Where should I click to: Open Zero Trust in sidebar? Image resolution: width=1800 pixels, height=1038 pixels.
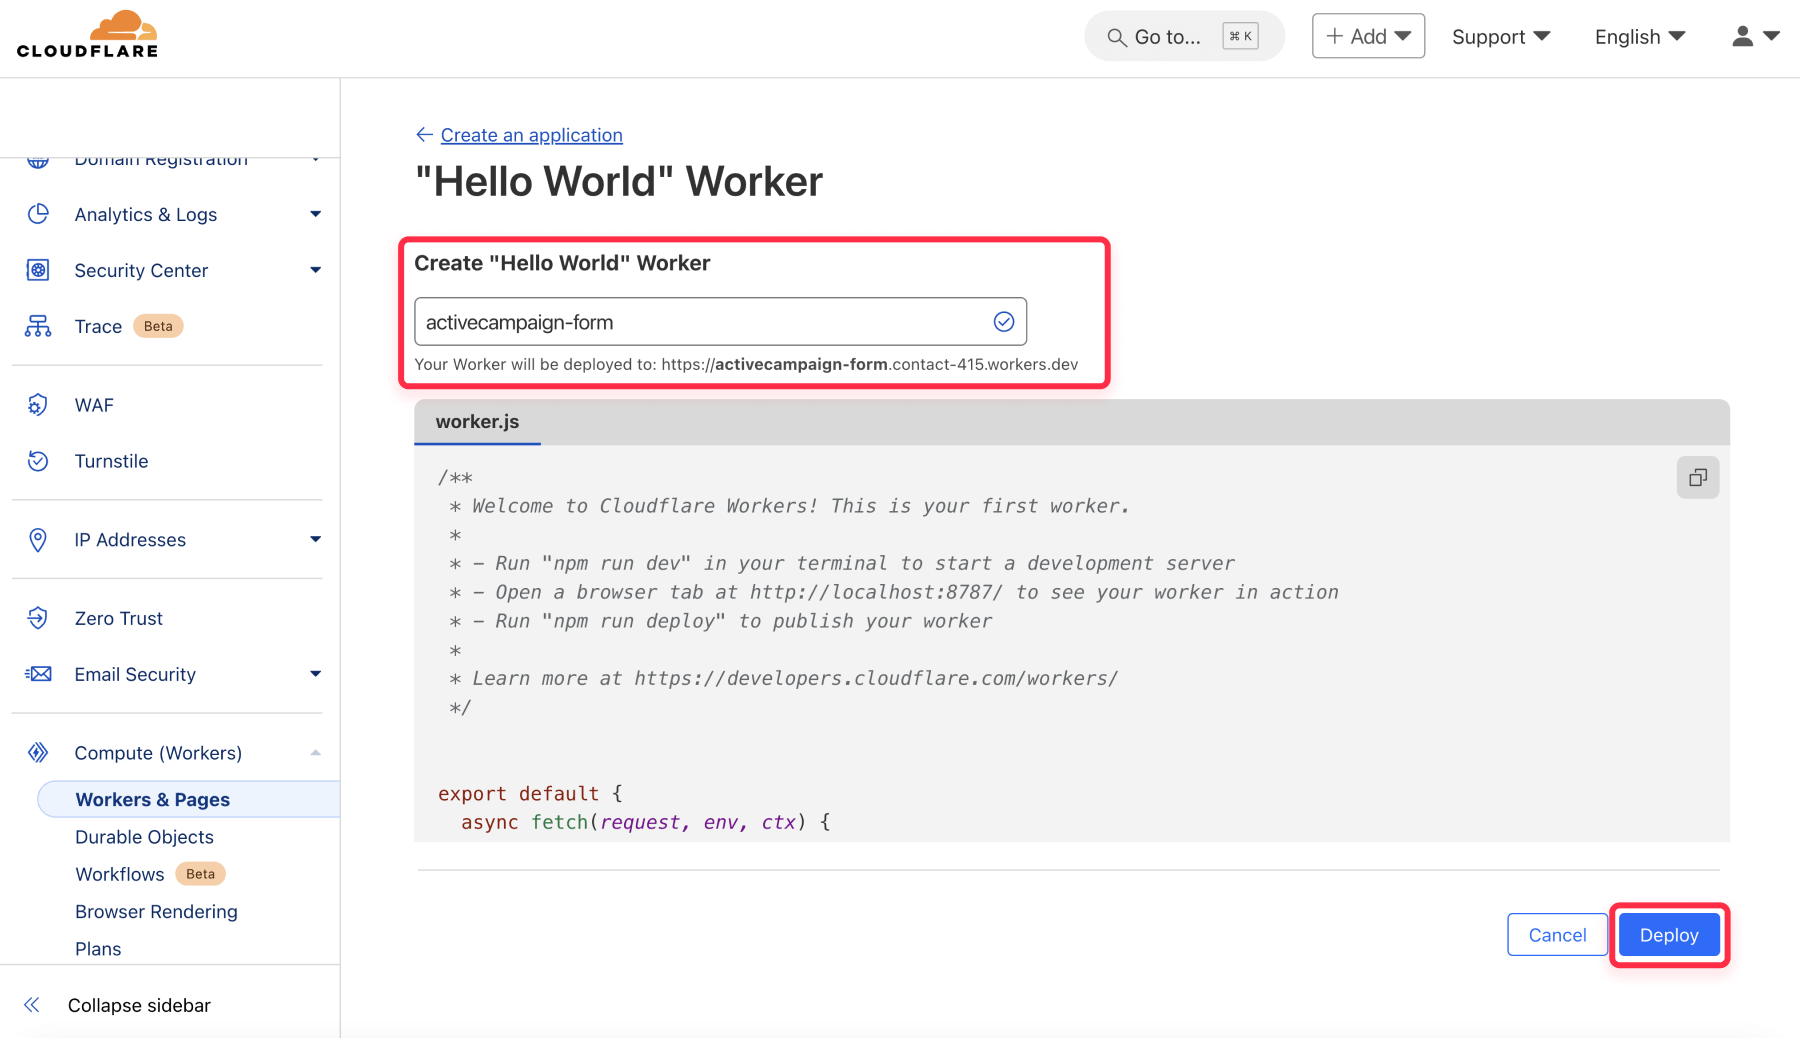coord(118,618)
